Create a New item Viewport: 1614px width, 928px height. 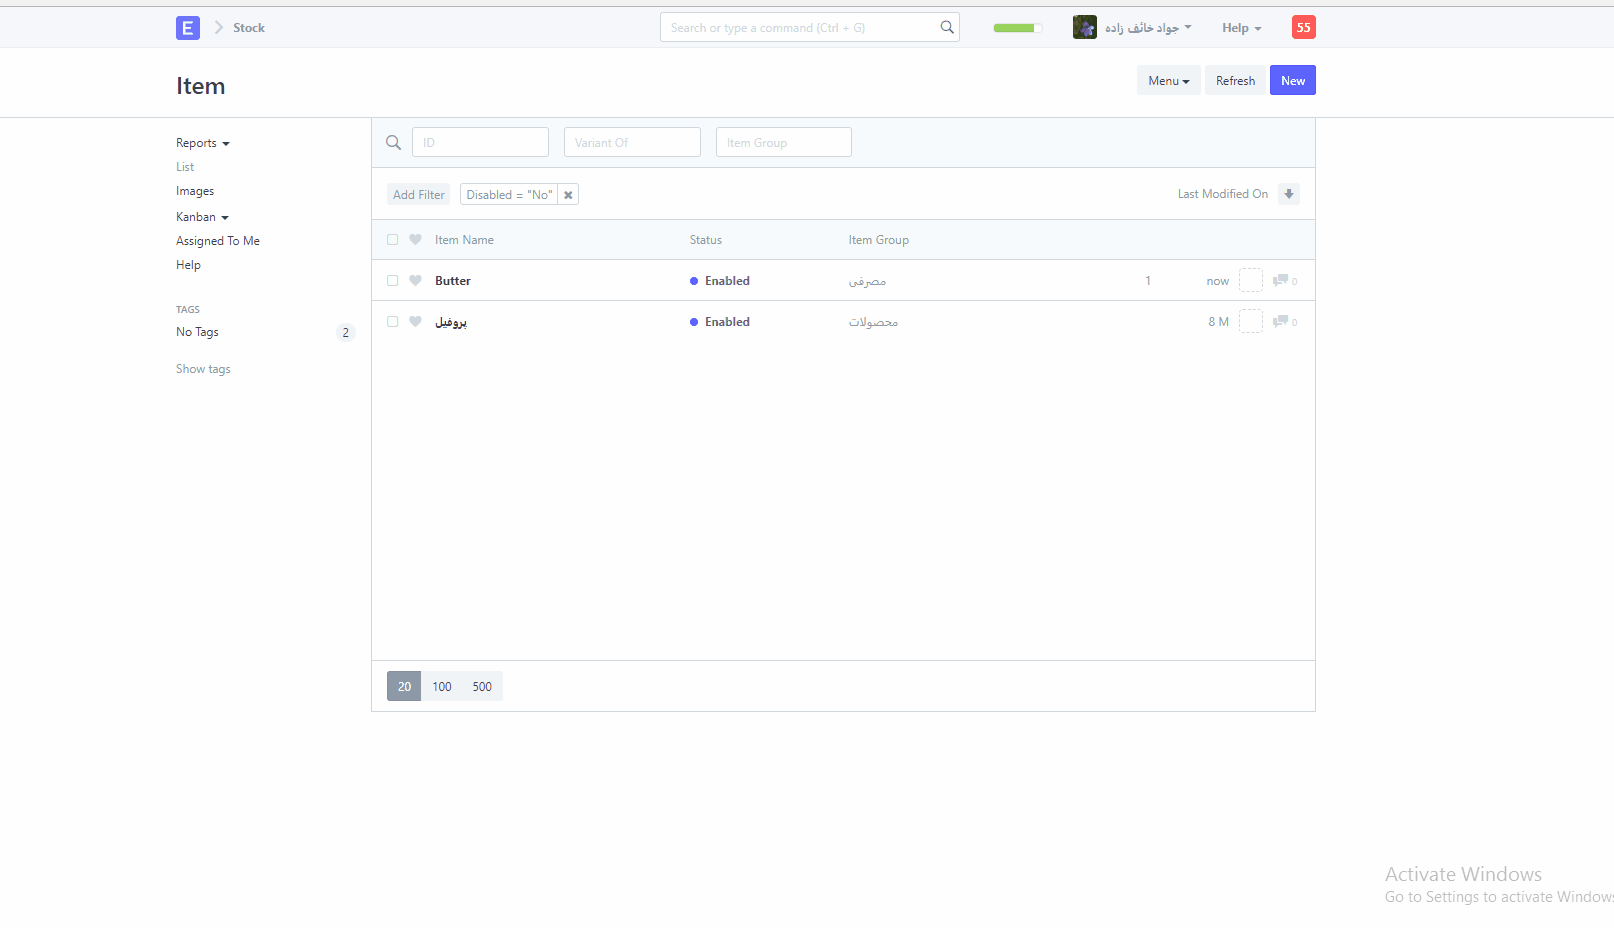coord(1293,80)
